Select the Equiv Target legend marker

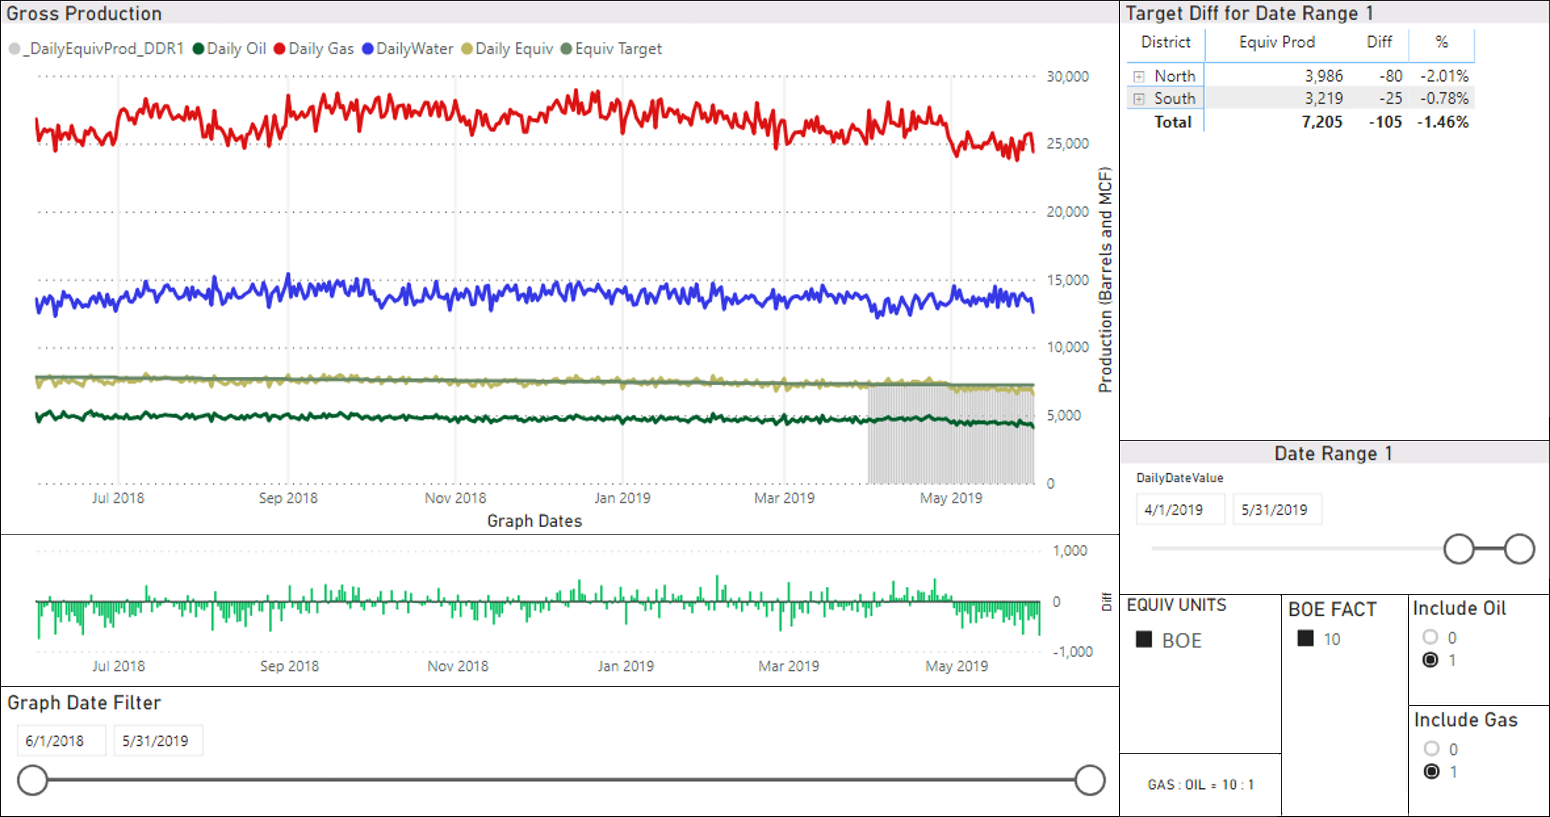pos(566,49)
